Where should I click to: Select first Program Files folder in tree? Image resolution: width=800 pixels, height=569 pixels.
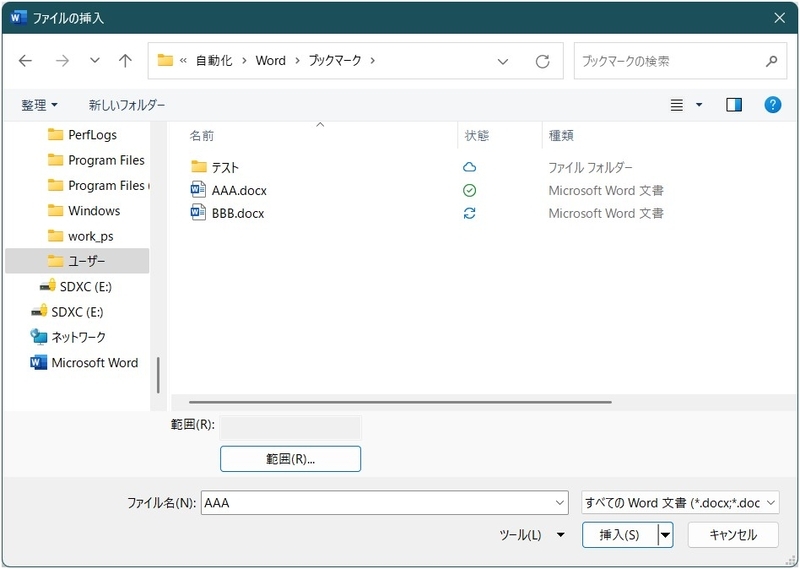pyautogui.click(x=96, y=160)
